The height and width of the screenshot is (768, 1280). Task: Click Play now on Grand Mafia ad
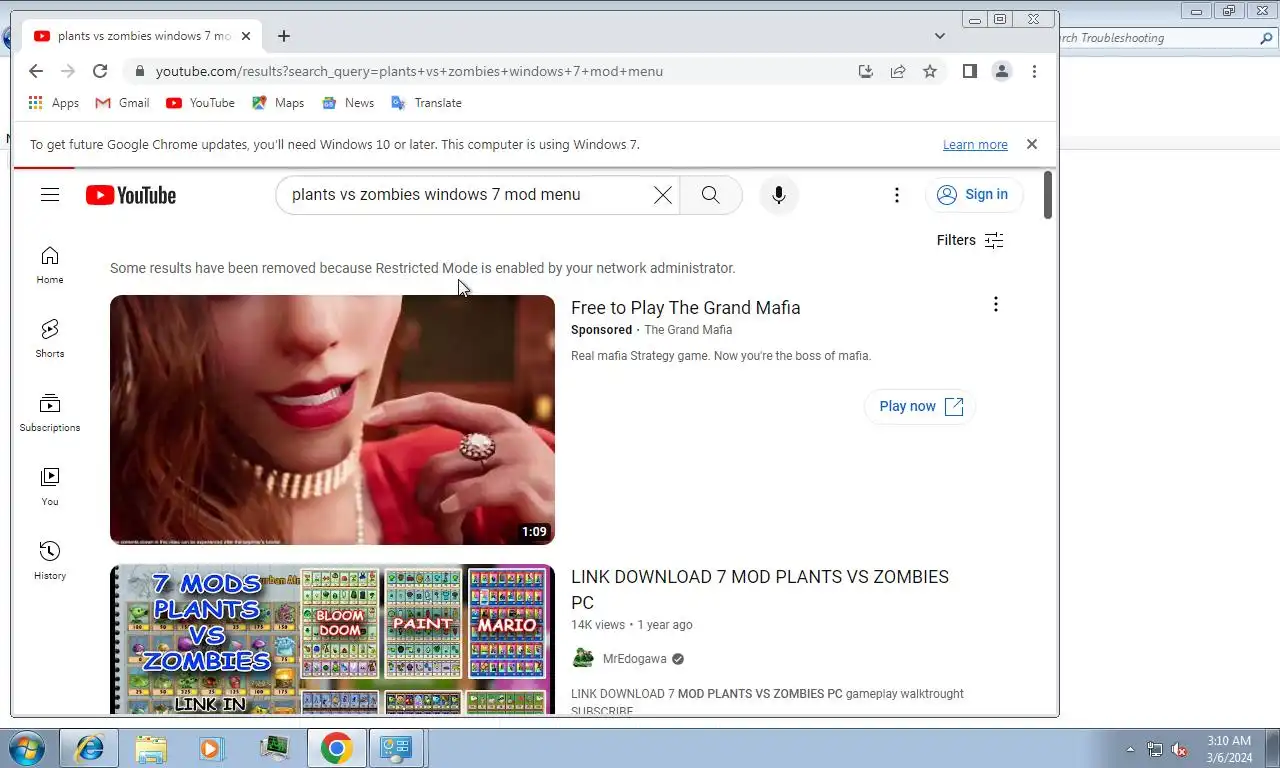(920, 406)
